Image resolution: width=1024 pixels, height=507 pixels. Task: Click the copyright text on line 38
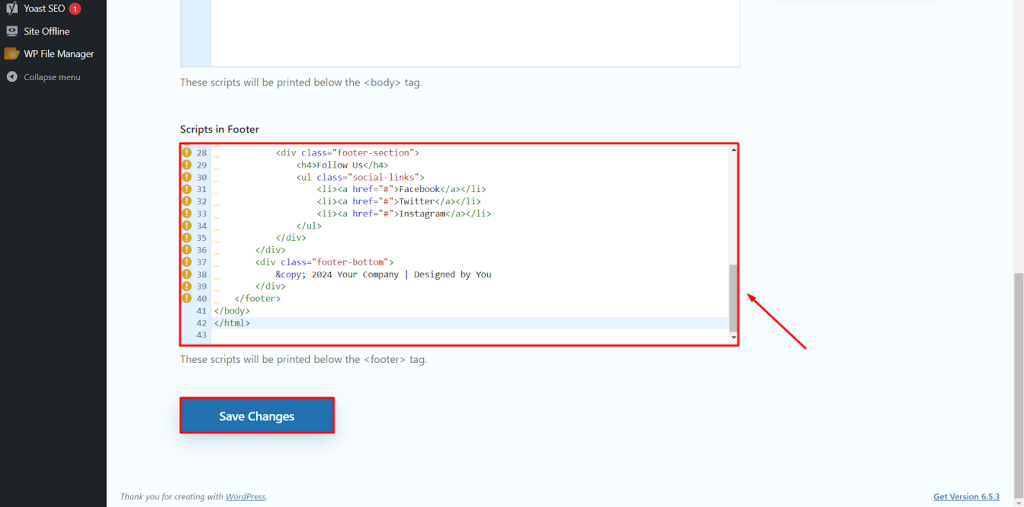click(x=383, y=274)
